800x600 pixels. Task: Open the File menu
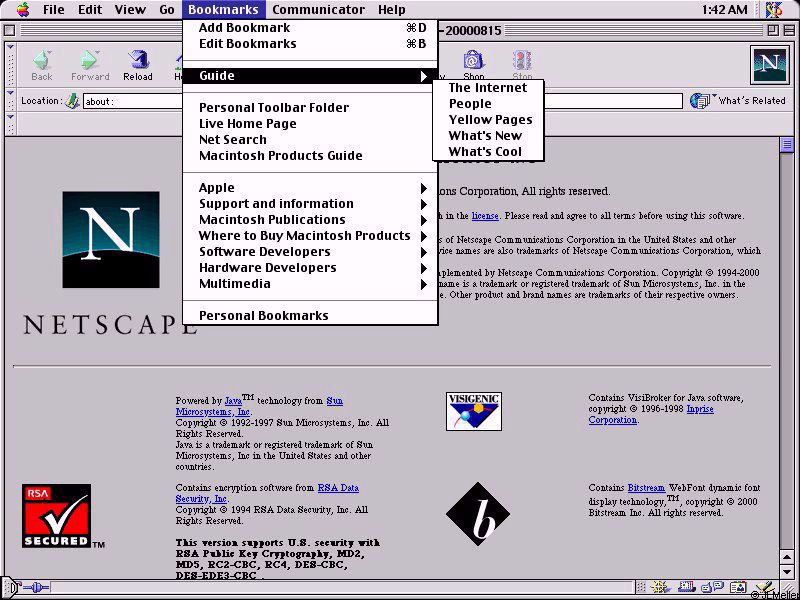coord(54,10)
